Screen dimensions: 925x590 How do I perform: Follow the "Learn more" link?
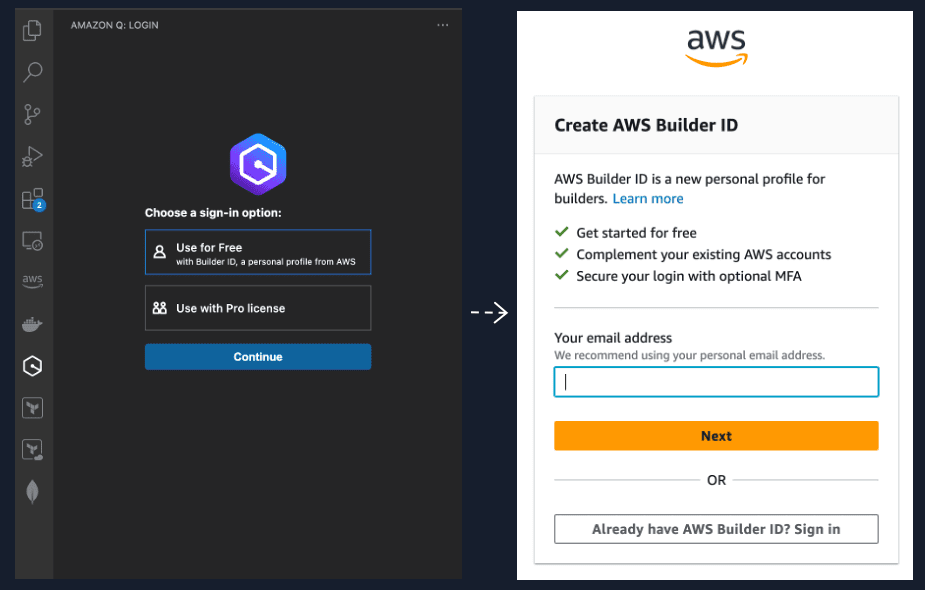(x=648, y=199)
